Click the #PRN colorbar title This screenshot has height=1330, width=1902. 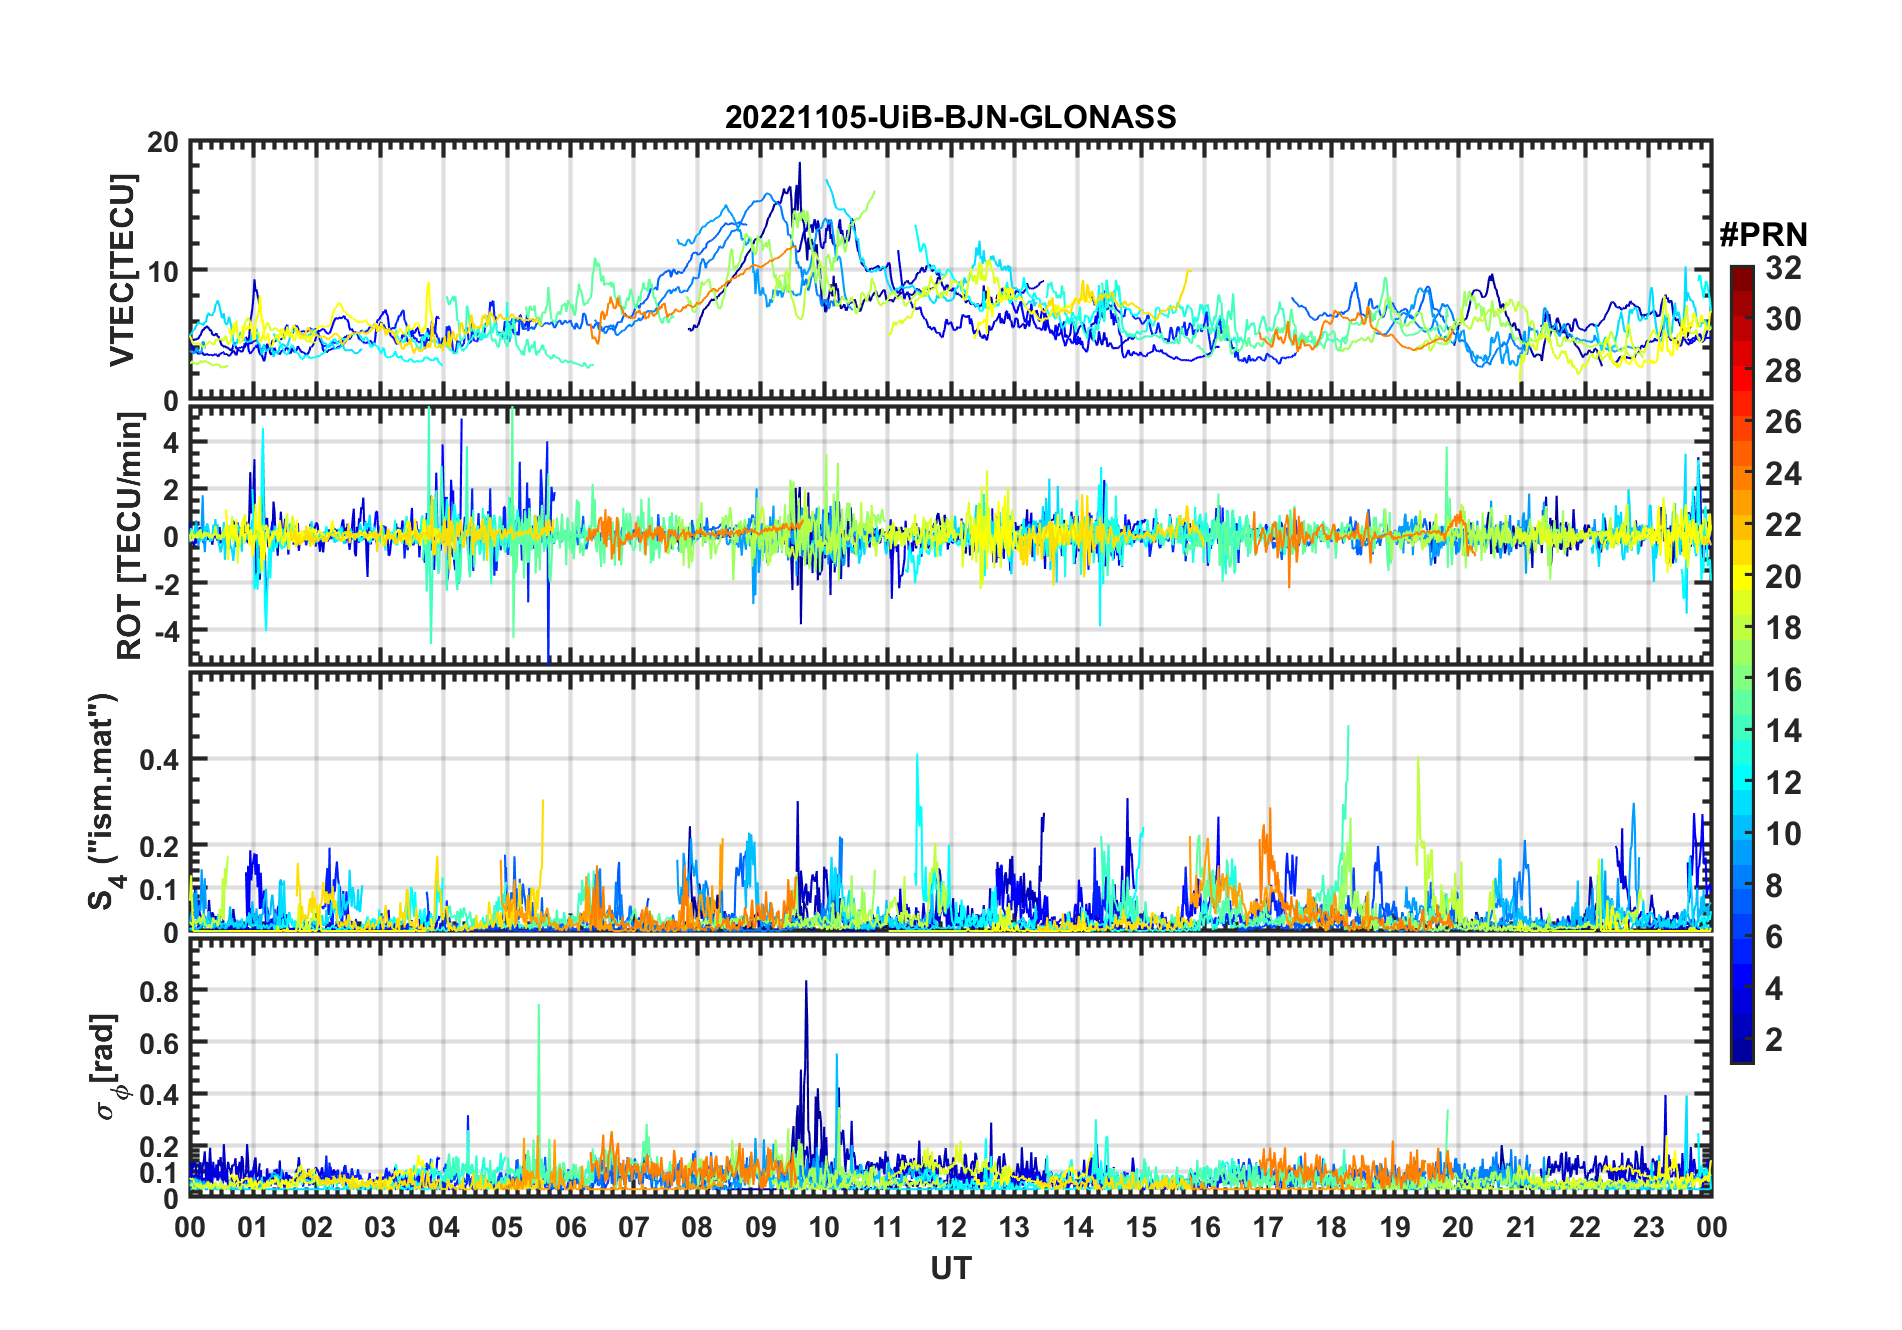click(x=1763, y=235)
